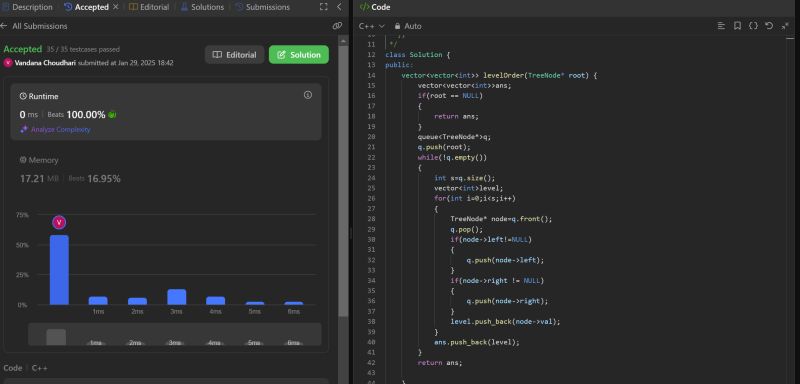
Task: Reset code with the undo arrow icon
Action: pyautogui.click(x=769, y=26)
